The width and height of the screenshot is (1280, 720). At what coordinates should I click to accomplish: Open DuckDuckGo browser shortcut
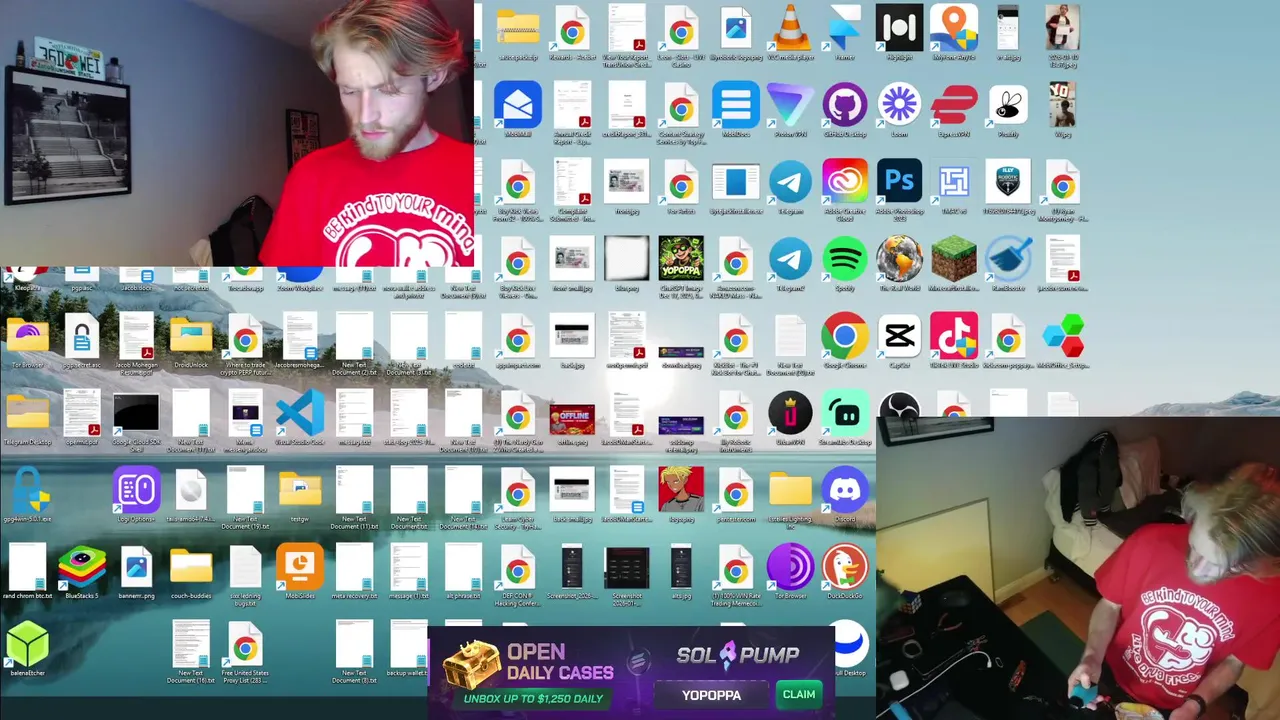pos(845,568)
